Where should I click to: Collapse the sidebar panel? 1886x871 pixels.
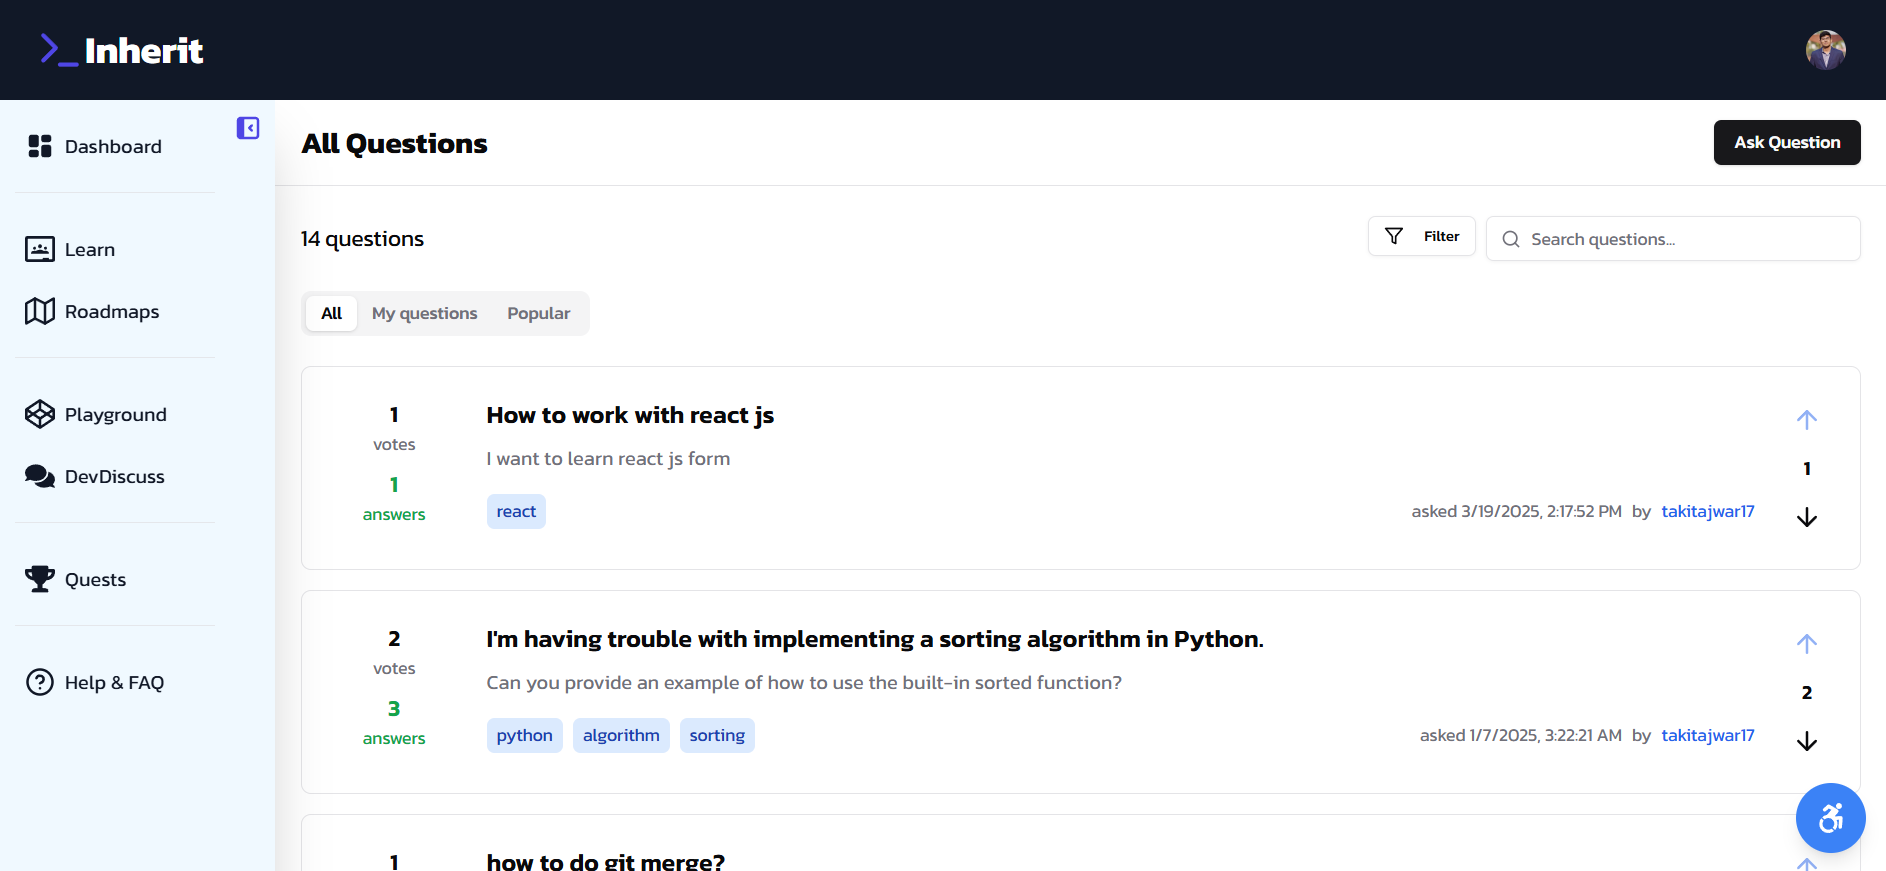(x=248, y=128)
